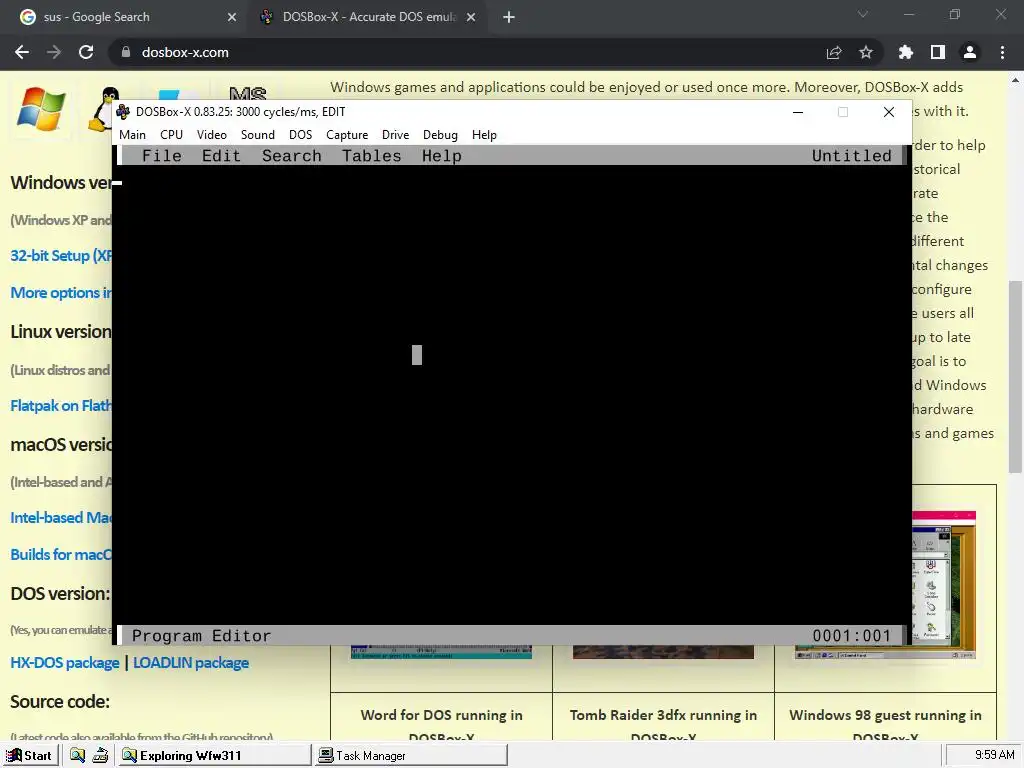Viewport: 1024px width, 768px height.
Task: Open the More options link
Action: 61,293
